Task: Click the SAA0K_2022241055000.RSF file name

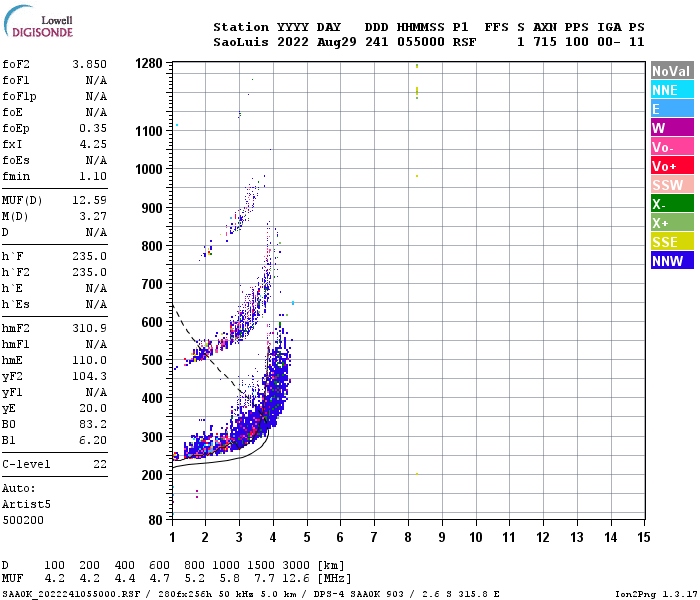Action: [71, 594]
